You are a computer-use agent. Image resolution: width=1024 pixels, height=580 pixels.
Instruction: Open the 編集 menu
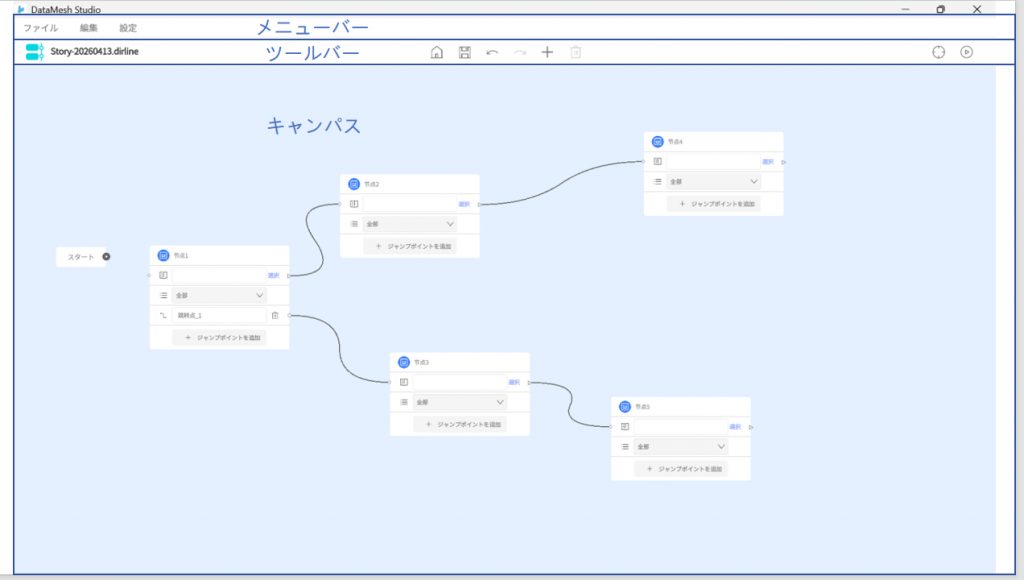click(89, 28)
